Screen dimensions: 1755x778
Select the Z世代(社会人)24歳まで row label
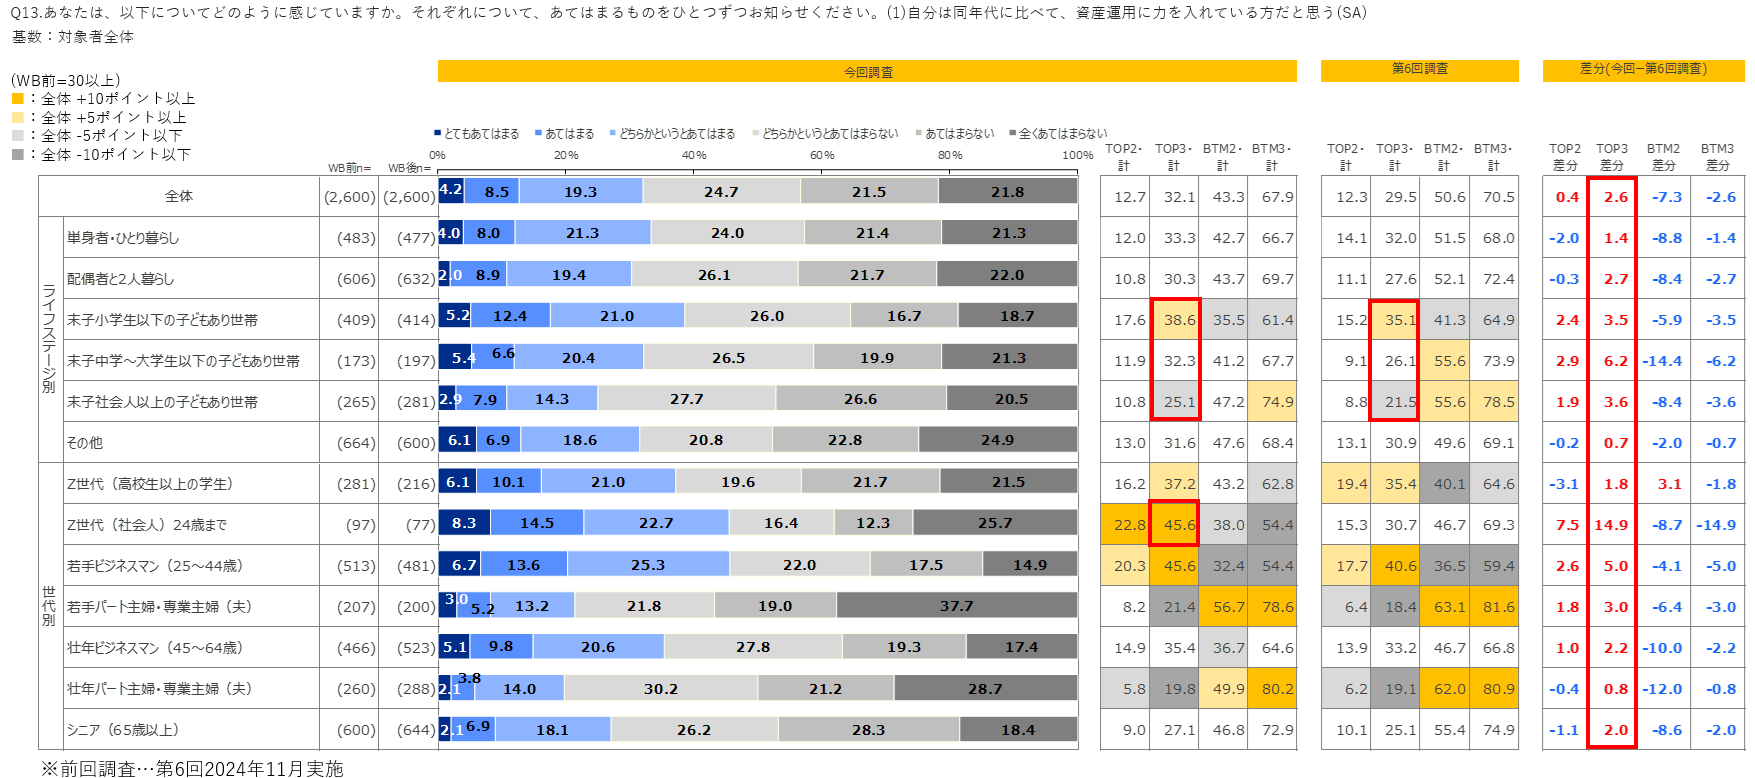coord(147,525)
